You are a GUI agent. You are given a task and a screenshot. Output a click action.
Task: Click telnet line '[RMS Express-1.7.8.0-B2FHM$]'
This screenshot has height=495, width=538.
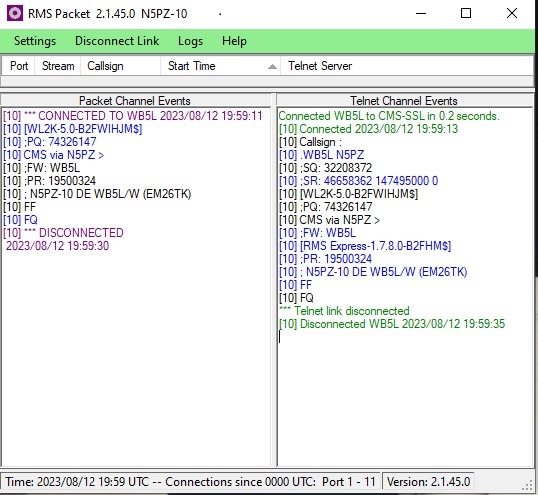click(365, 246)
